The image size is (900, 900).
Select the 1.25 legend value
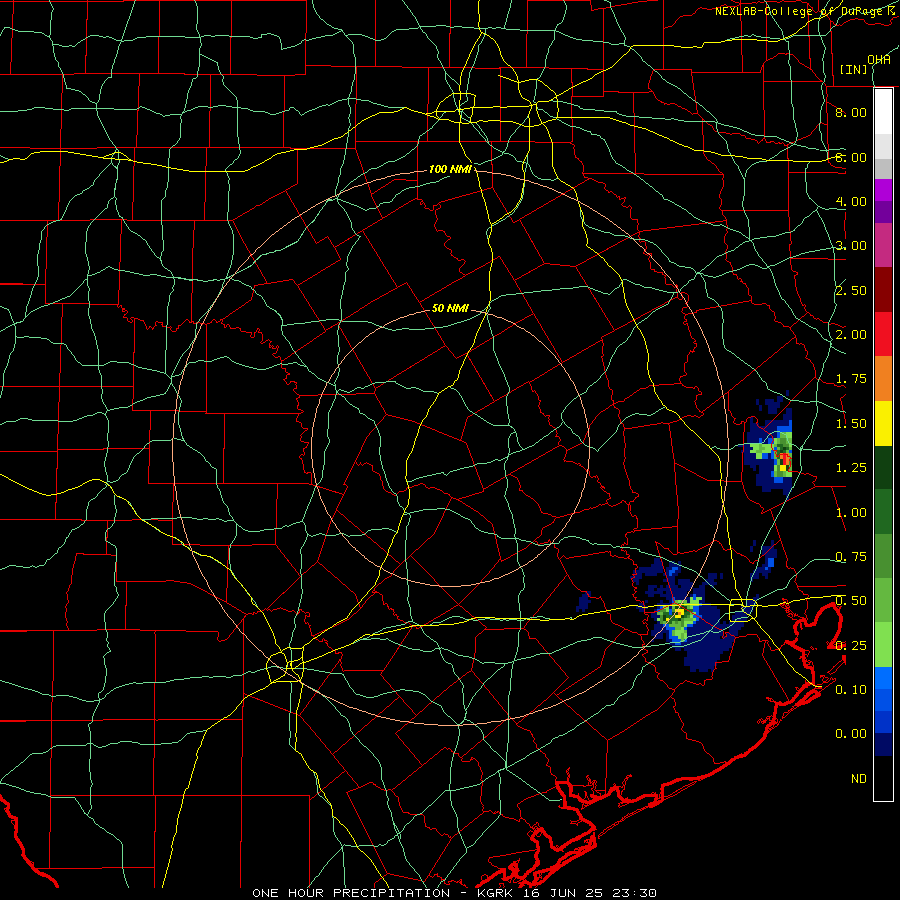(x=851, y=468)
